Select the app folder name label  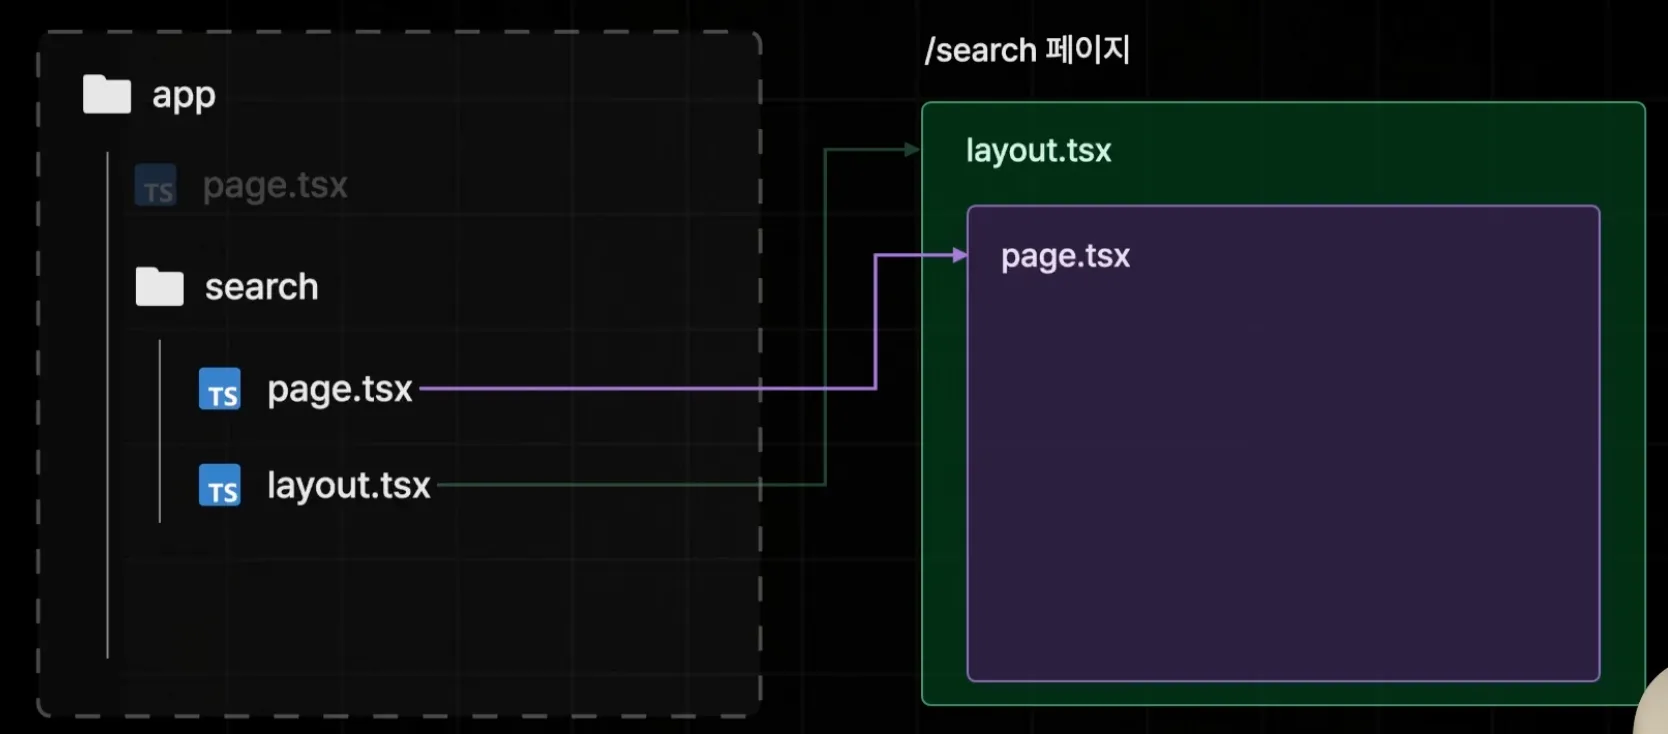pyautogui.click(x=184, y=96)
